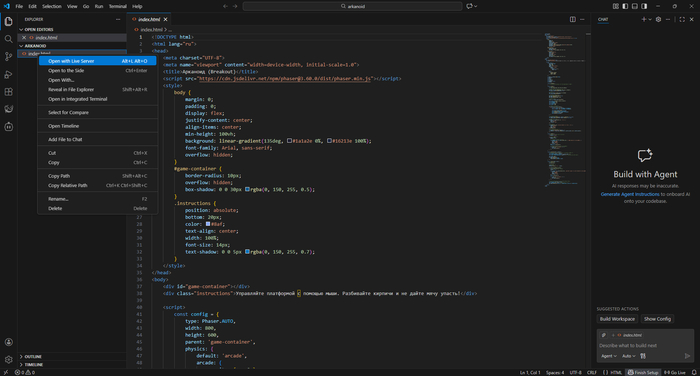The image size is (700, 376).
Task: Click the Chat panel tab
Action: point(603,19)
